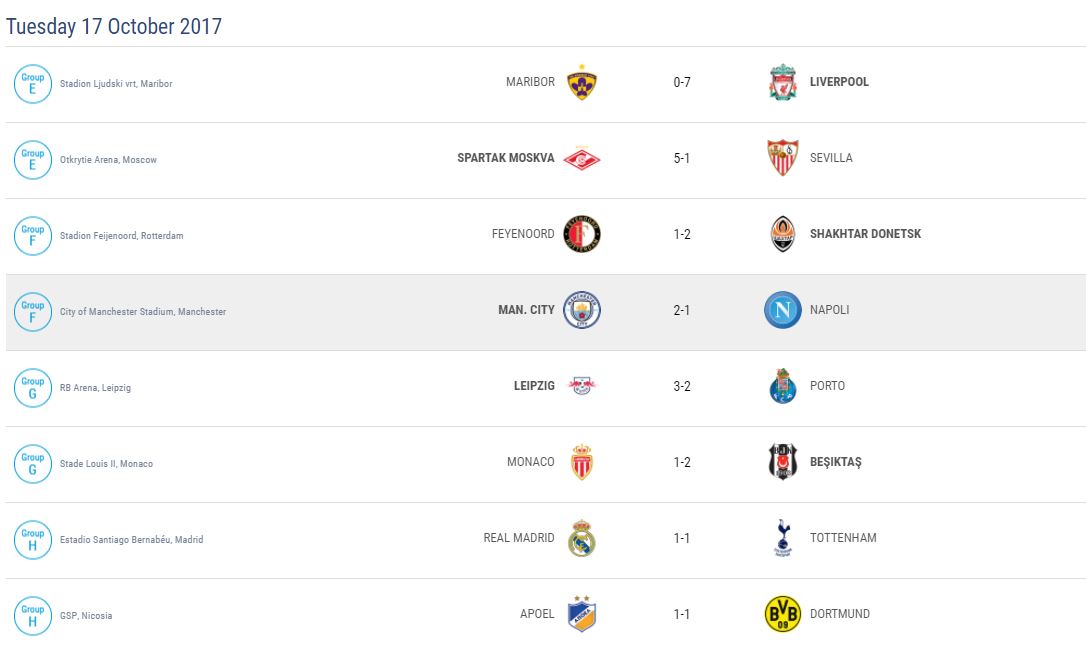The width and height of the screenshot is (1086, 663).
Task: Click the Monaco team name
Action: pyautogui.click(x=530, y=462)
